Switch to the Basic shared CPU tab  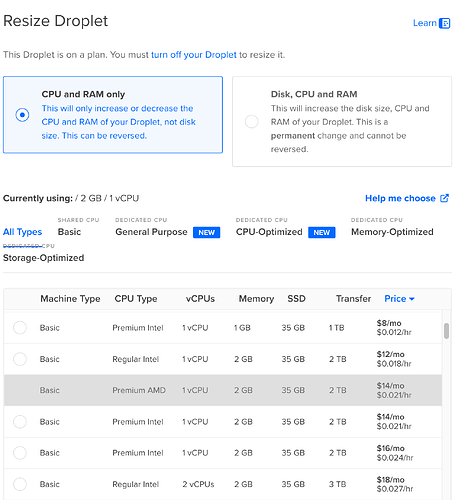[69, 232]
